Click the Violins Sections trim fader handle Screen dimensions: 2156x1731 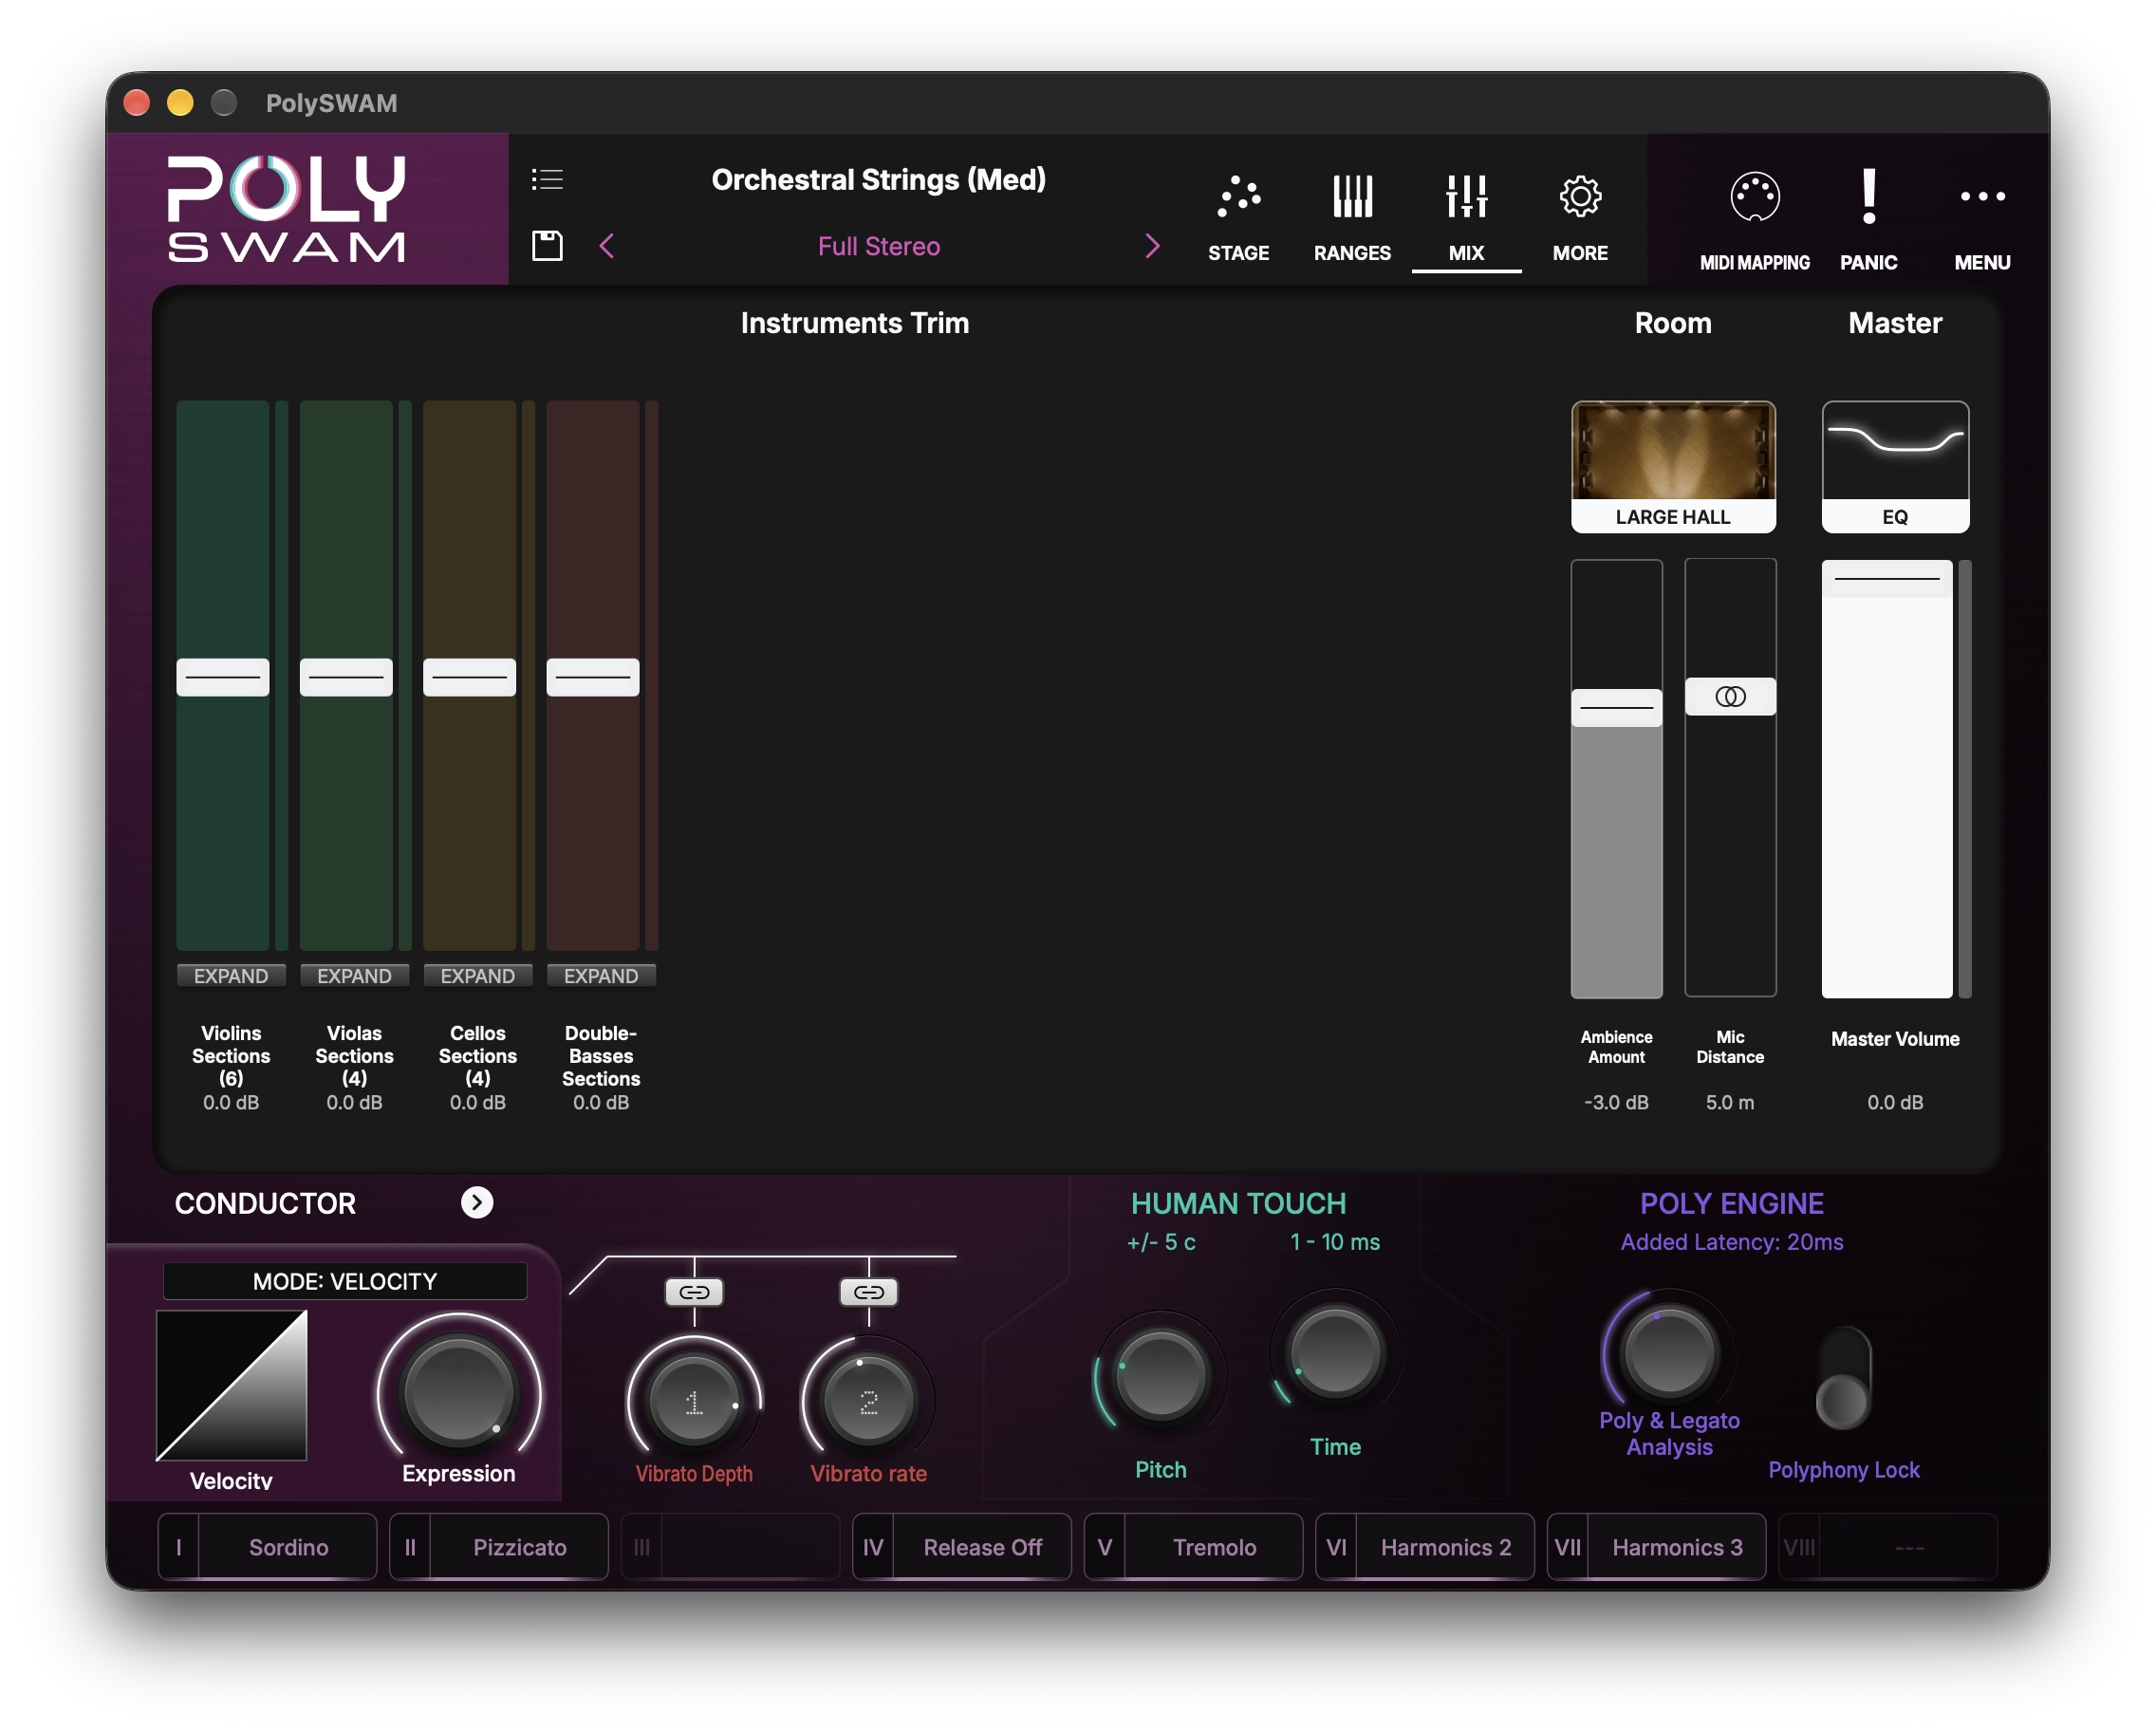tap(223, 677)
